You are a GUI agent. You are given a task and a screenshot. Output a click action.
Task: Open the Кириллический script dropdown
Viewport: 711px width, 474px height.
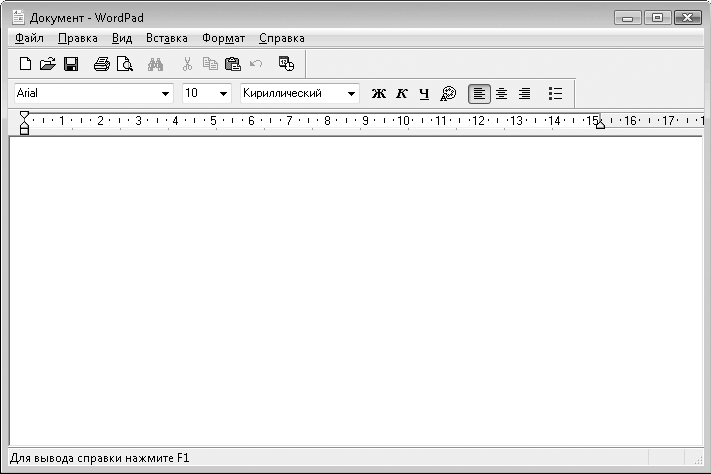[351, 93]
